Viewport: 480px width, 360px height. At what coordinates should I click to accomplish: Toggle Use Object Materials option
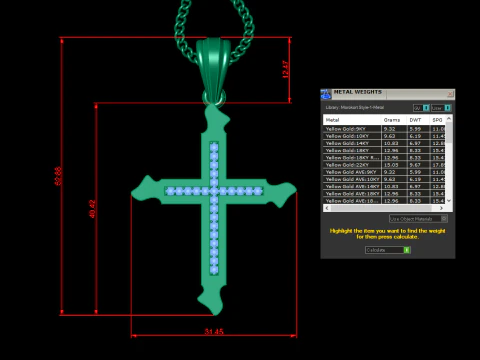point(418,219)
